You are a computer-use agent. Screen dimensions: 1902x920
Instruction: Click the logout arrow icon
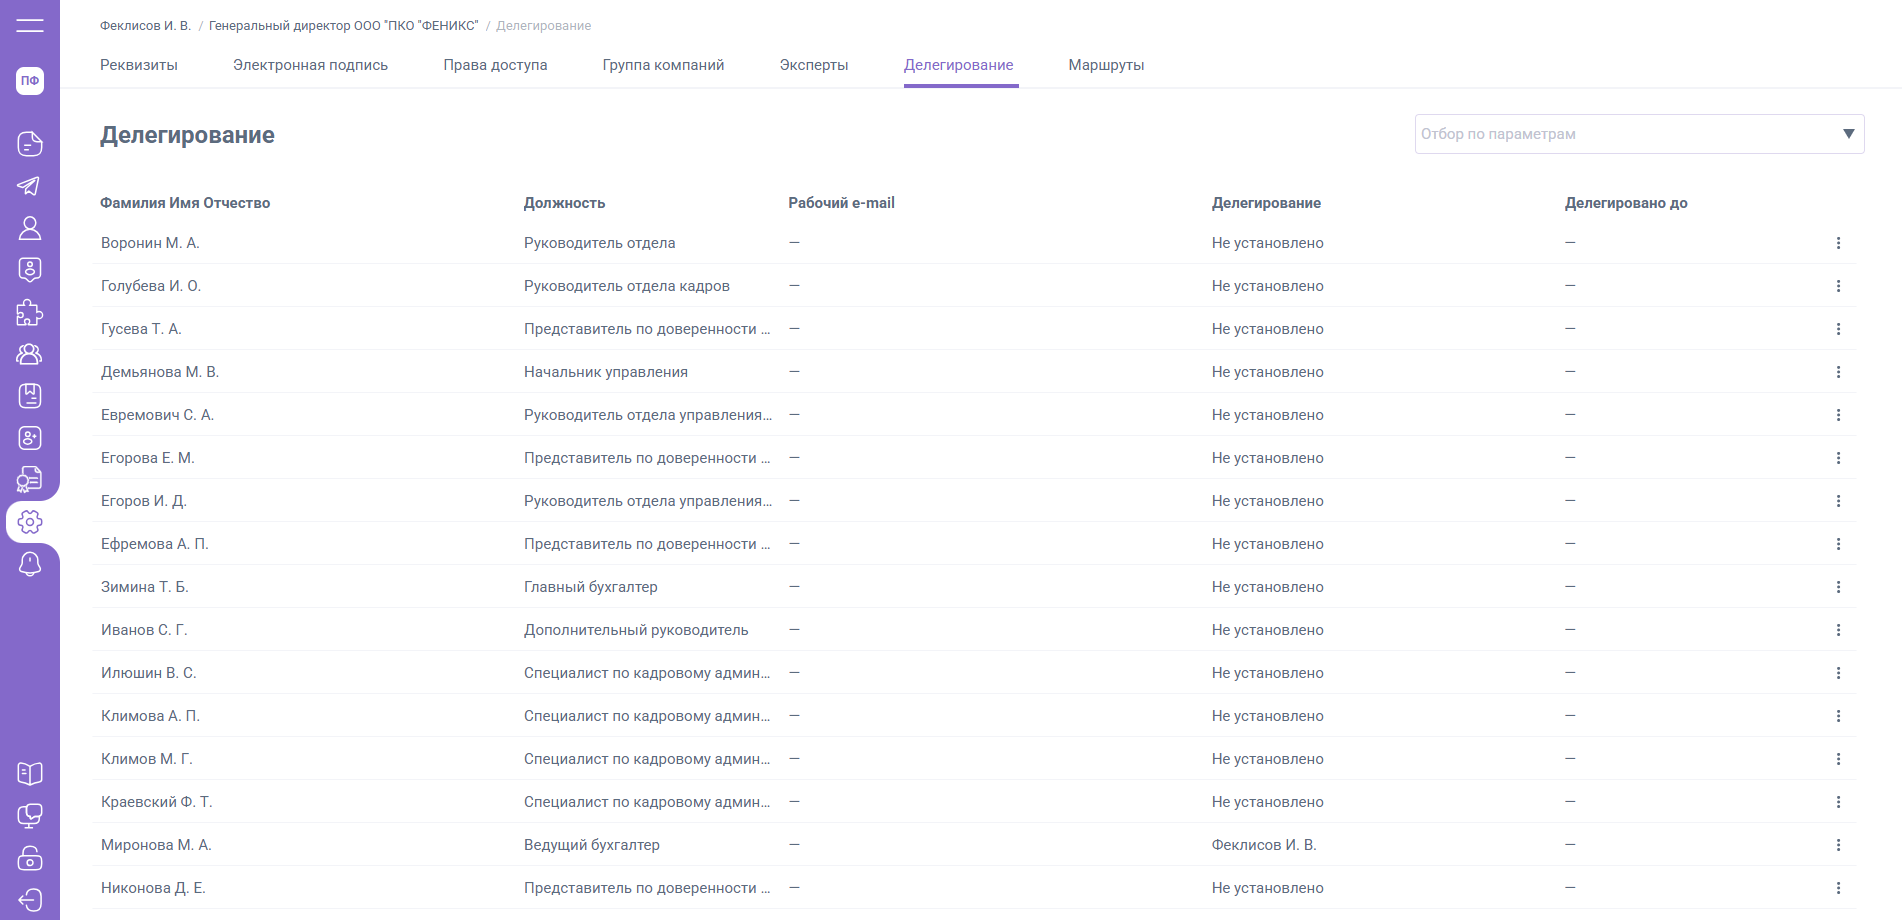coord(30,900)
